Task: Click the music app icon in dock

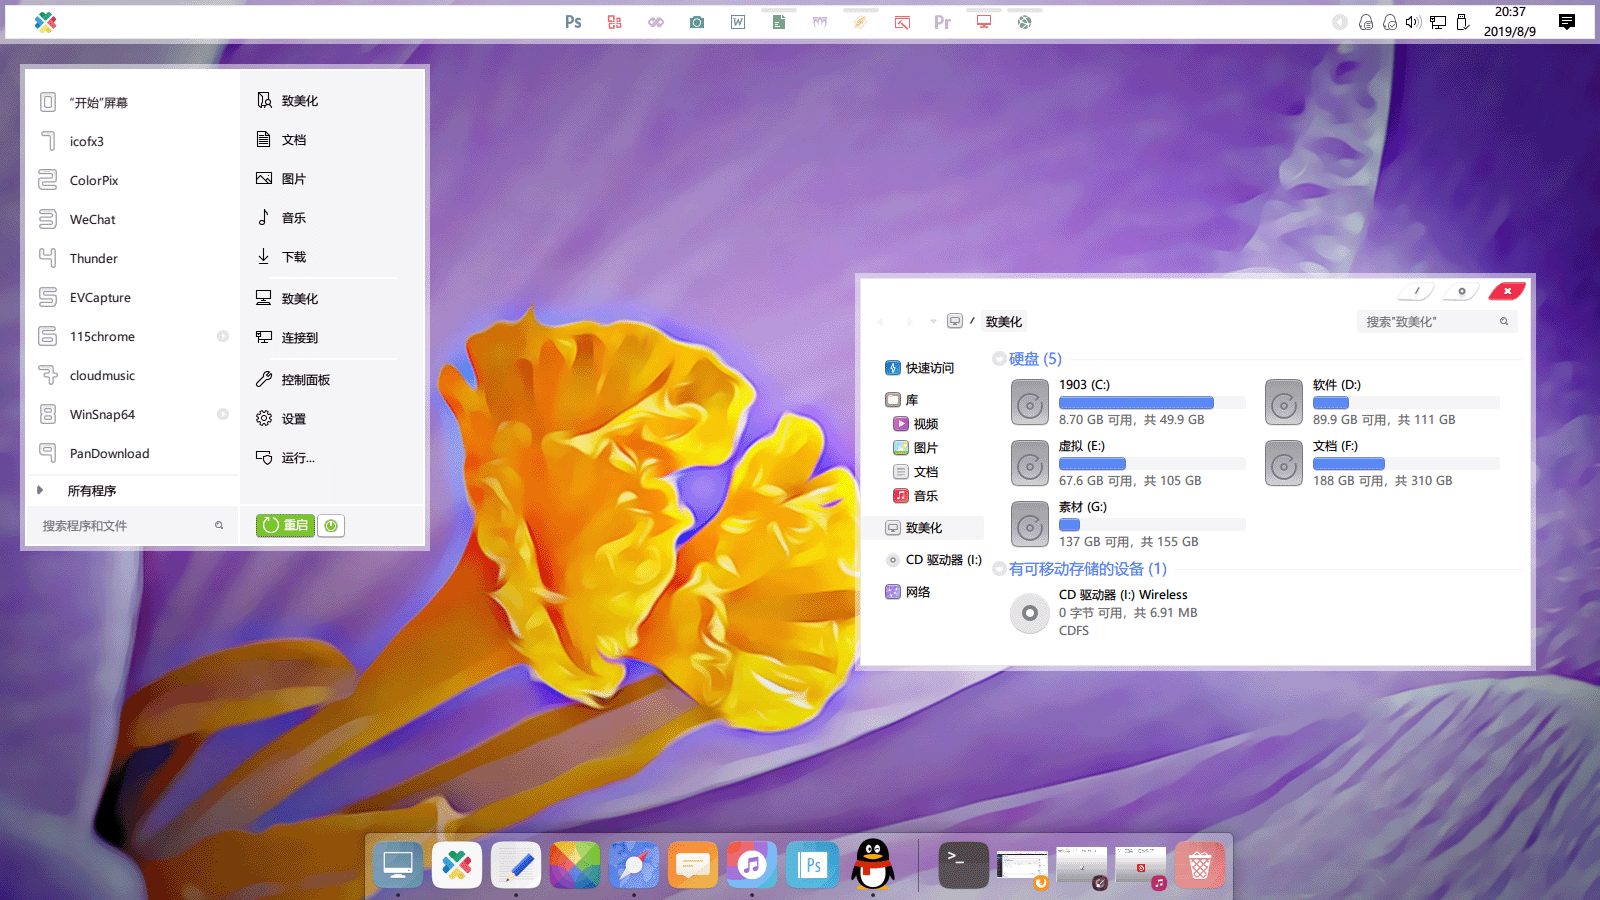Action: 752,865
